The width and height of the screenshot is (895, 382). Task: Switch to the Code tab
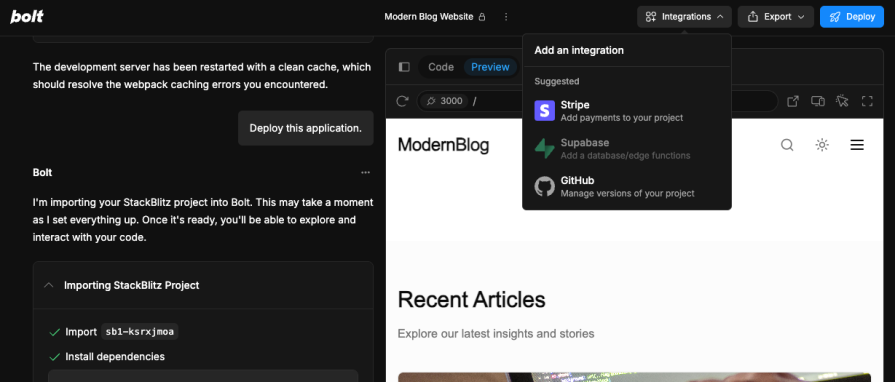[x=441, y=67]
